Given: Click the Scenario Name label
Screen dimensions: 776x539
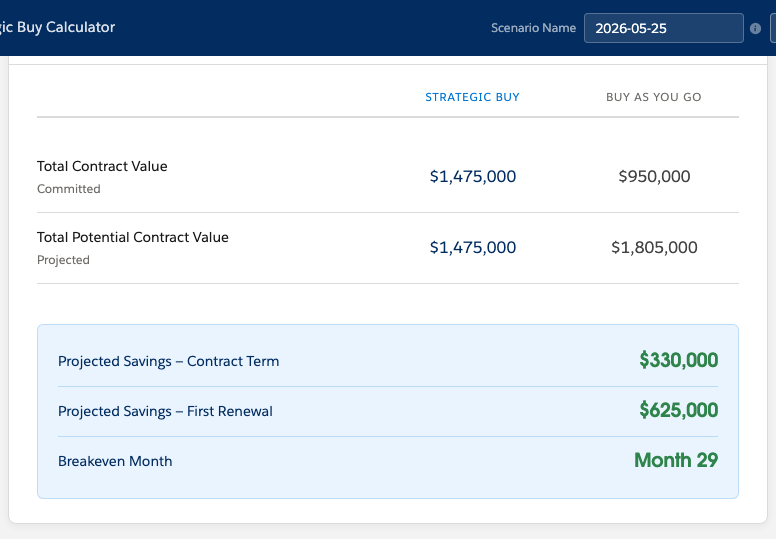Looking at the screenshot, I should pyautogui.click(x=534, y=28).
